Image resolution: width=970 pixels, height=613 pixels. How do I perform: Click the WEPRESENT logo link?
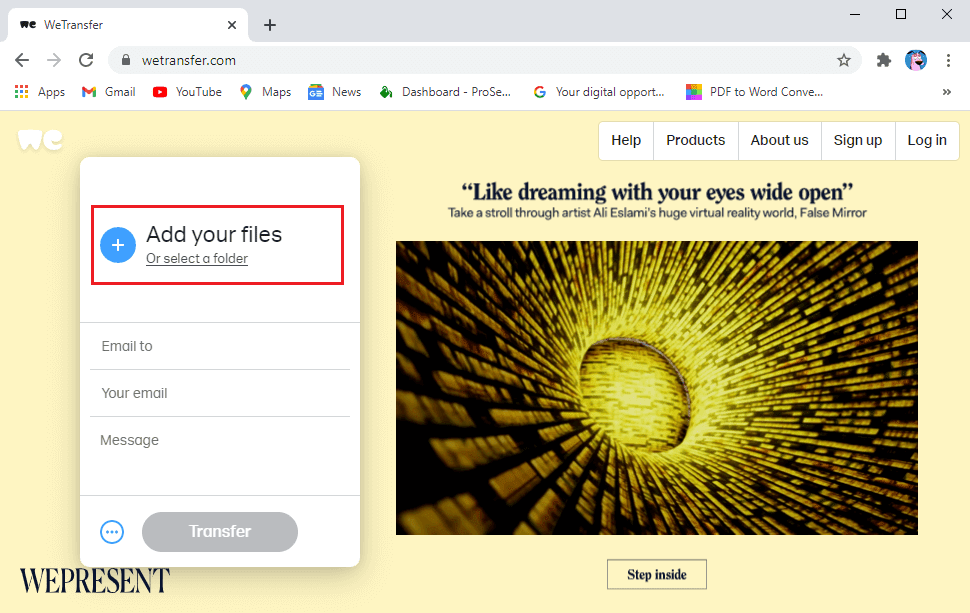pos(94,581)
